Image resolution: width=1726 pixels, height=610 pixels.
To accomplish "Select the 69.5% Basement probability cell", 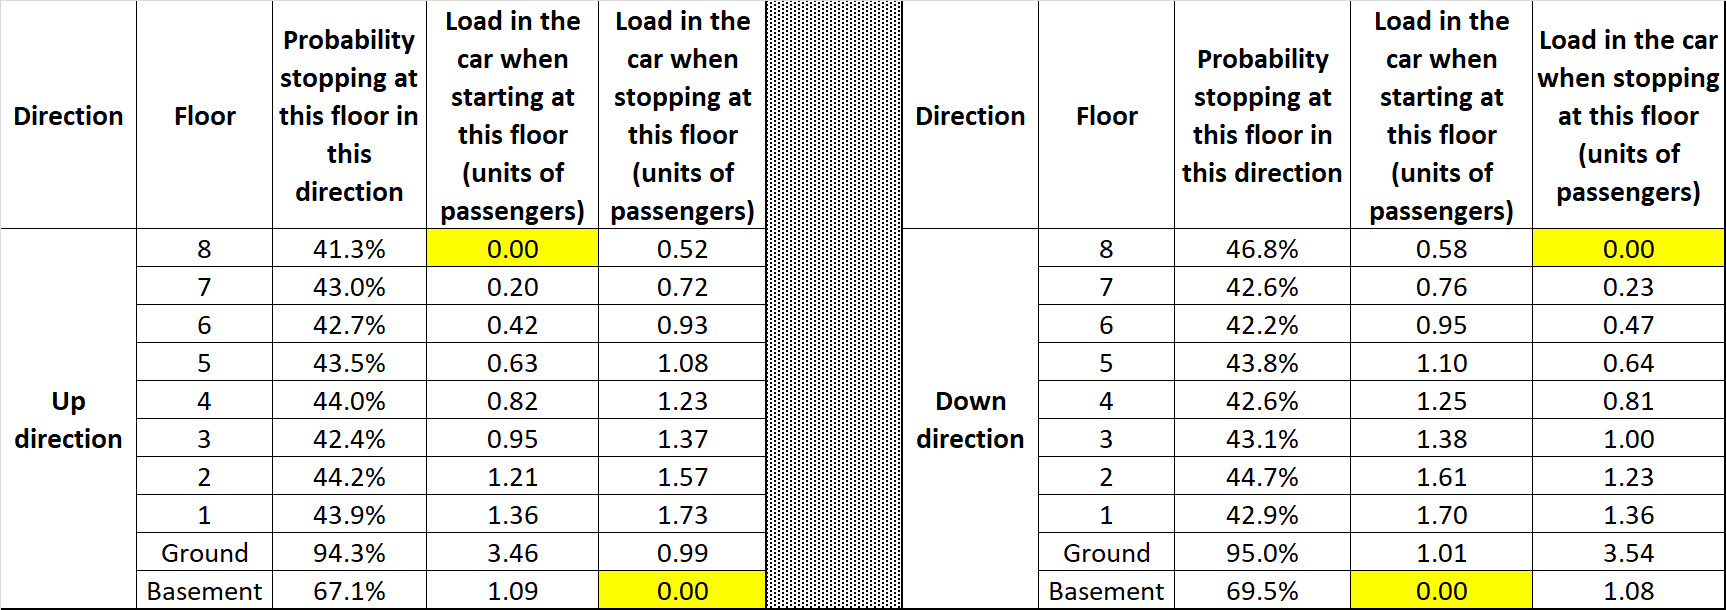I will coord(1262,591).
